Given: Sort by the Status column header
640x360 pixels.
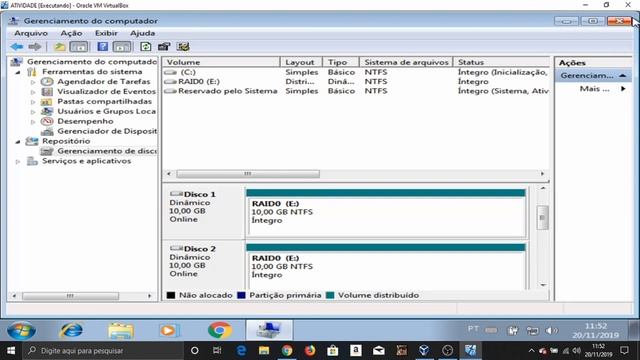Looking at the screenshot, I should pos(502,62).
